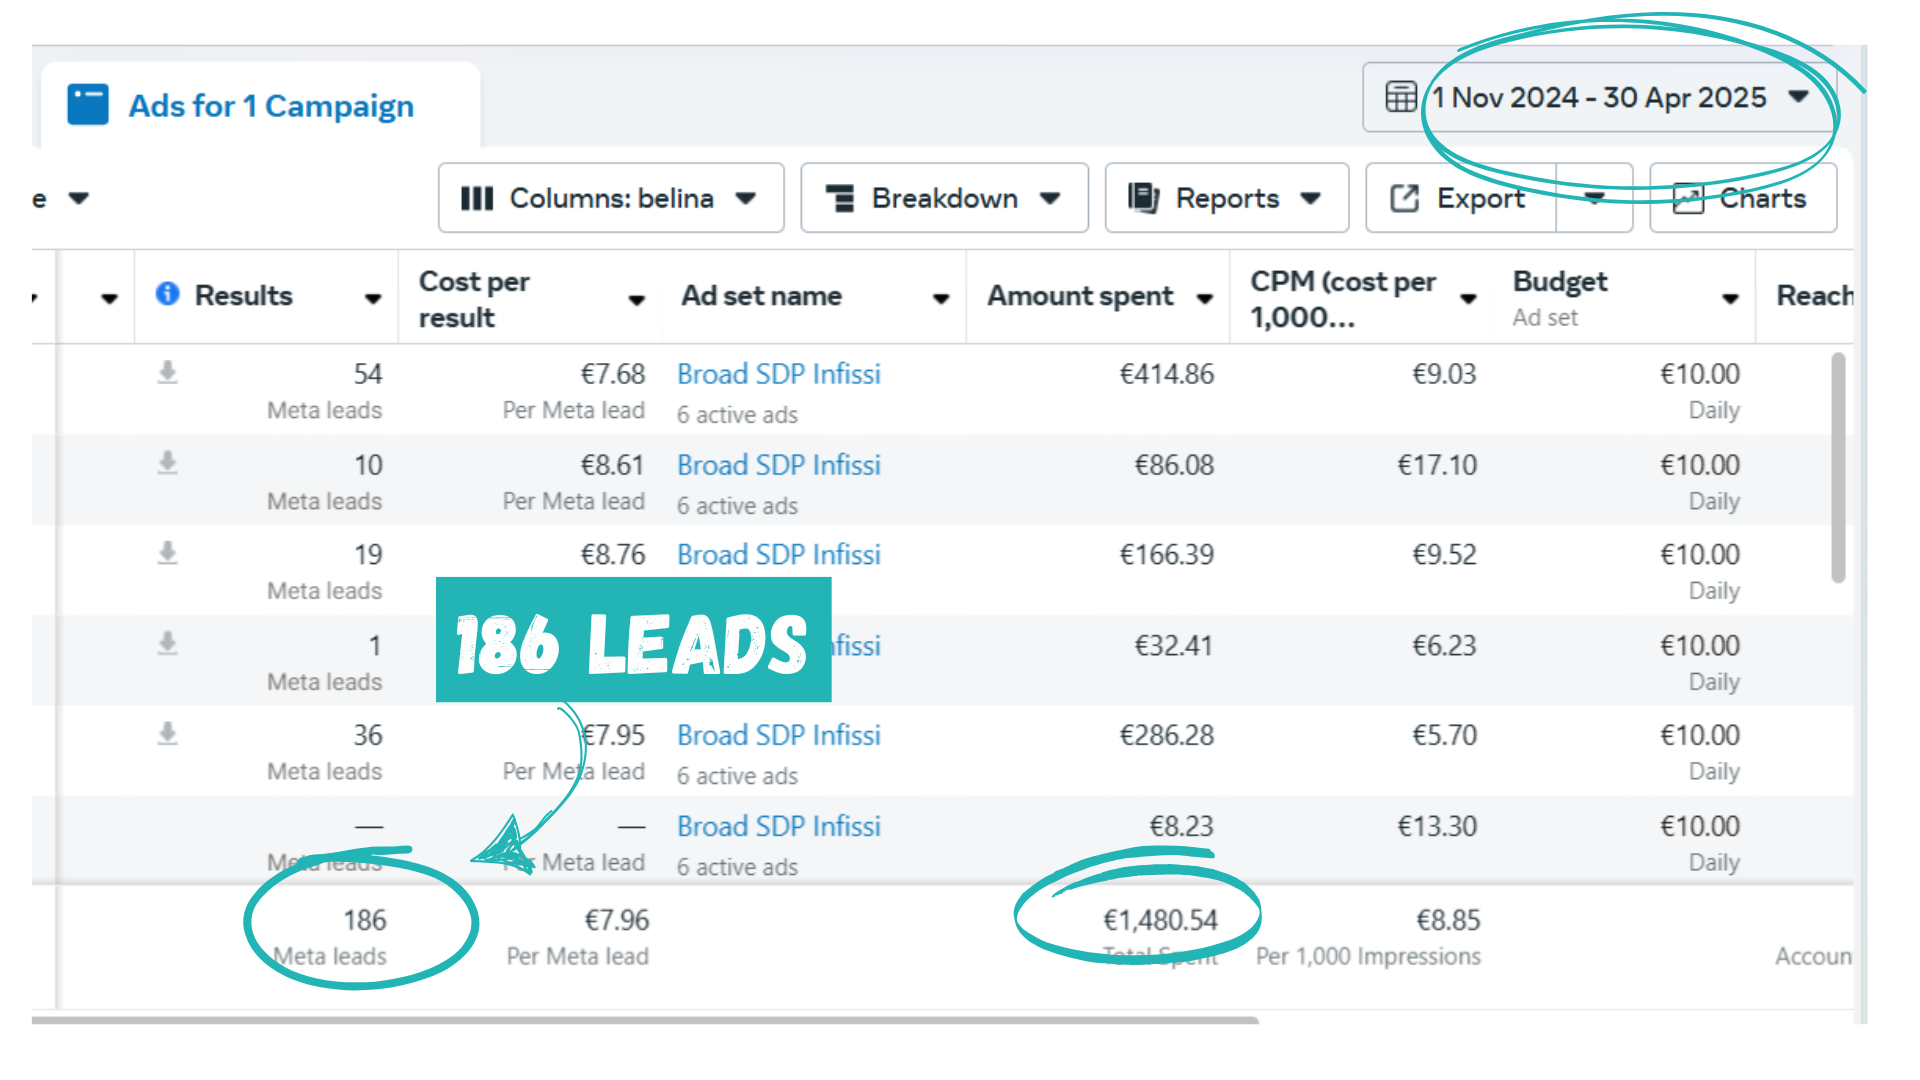Open the Charts view

1742,198
